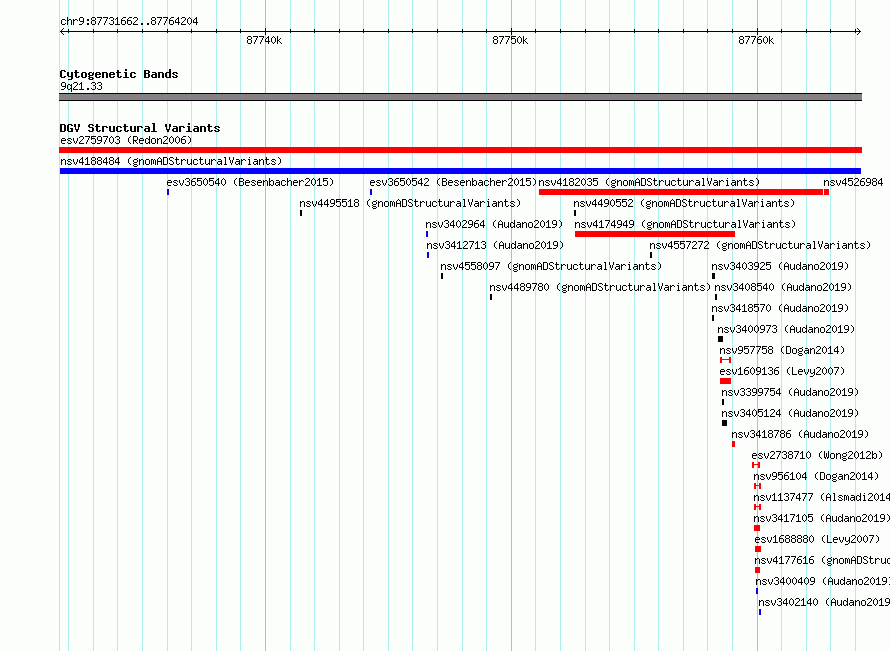The width and height of the screenshot is (890, 651).
Task: Open nsv4489780 gnomAD variant label
Action: (x=600, y=287)
